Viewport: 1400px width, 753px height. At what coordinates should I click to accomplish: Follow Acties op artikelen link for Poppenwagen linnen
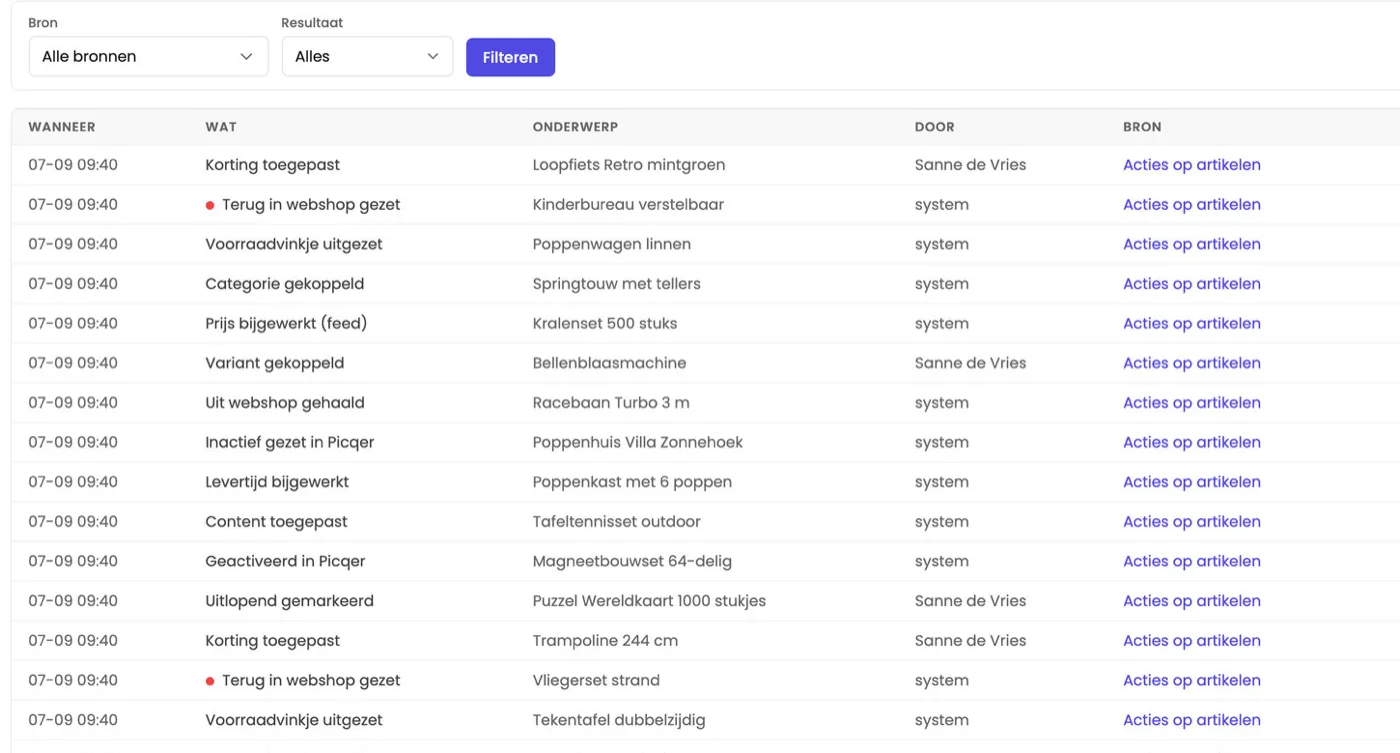[x=1191, y=244]
